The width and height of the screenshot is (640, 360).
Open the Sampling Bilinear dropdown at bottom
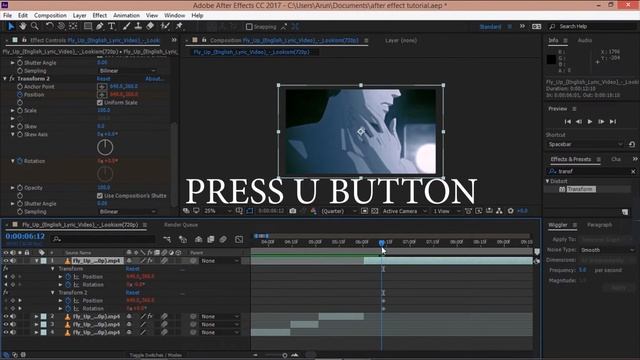coord(127,212)
